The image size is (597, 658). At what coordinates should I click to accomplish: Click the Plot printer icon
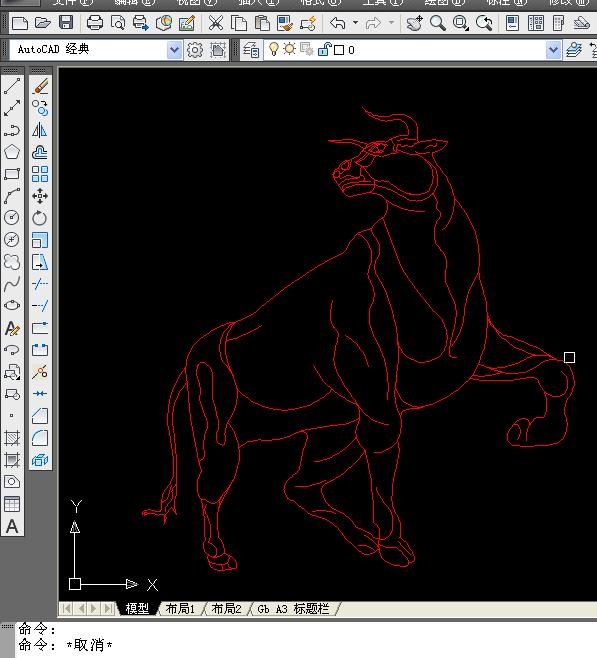coord(95,23)
